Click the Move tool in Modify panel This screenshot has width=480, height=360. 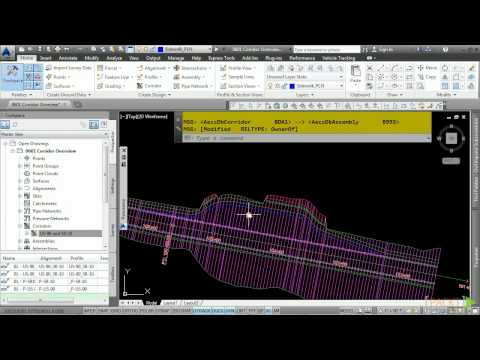tap(427, 68)
